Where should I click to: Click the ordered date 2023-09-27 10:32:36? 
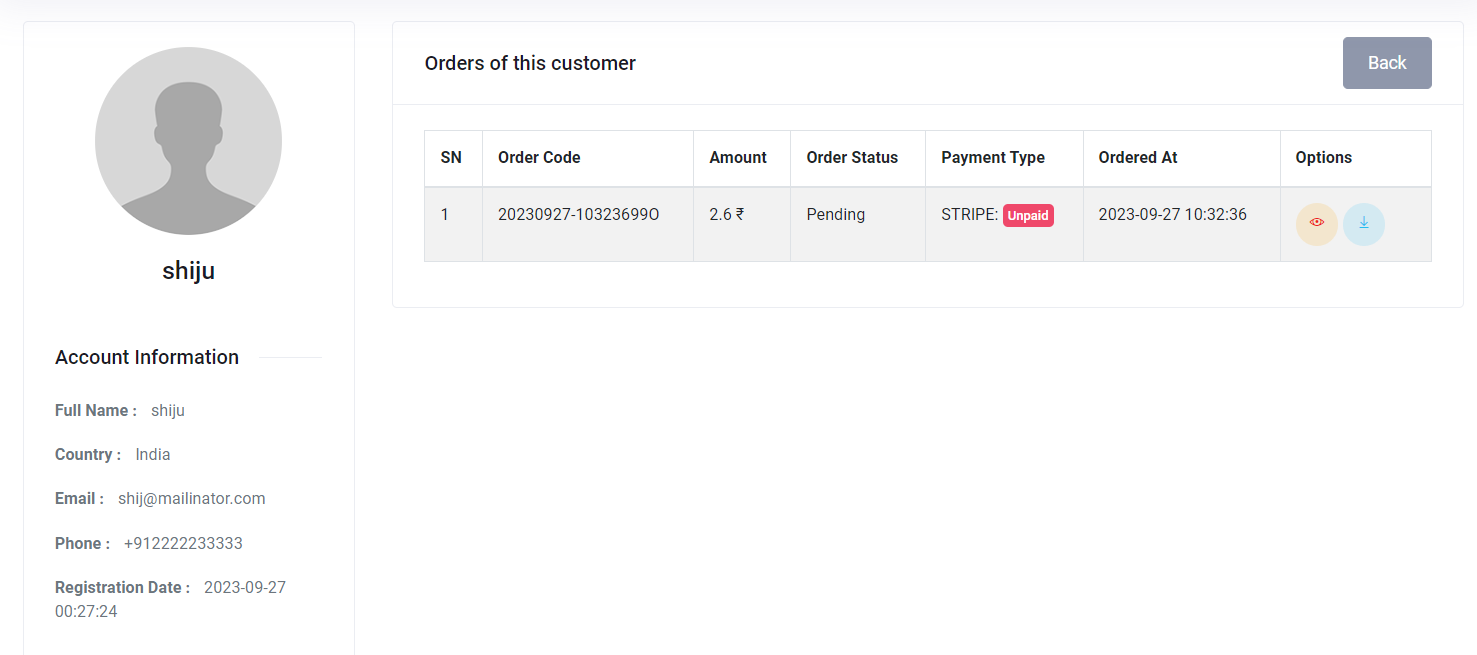(x=1172, y=215)
